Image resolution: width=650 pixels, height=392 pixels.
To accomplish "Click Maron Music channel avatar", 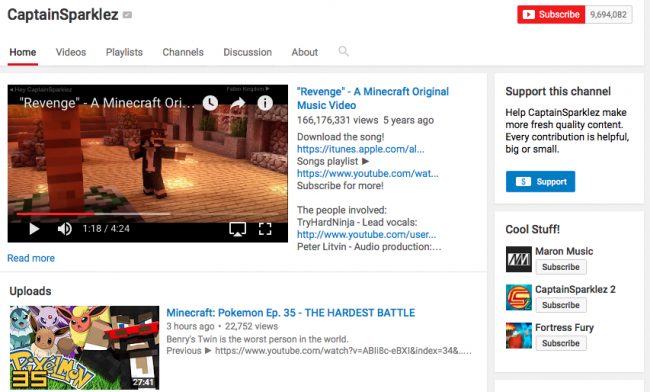I will click(x=519, y=259).
